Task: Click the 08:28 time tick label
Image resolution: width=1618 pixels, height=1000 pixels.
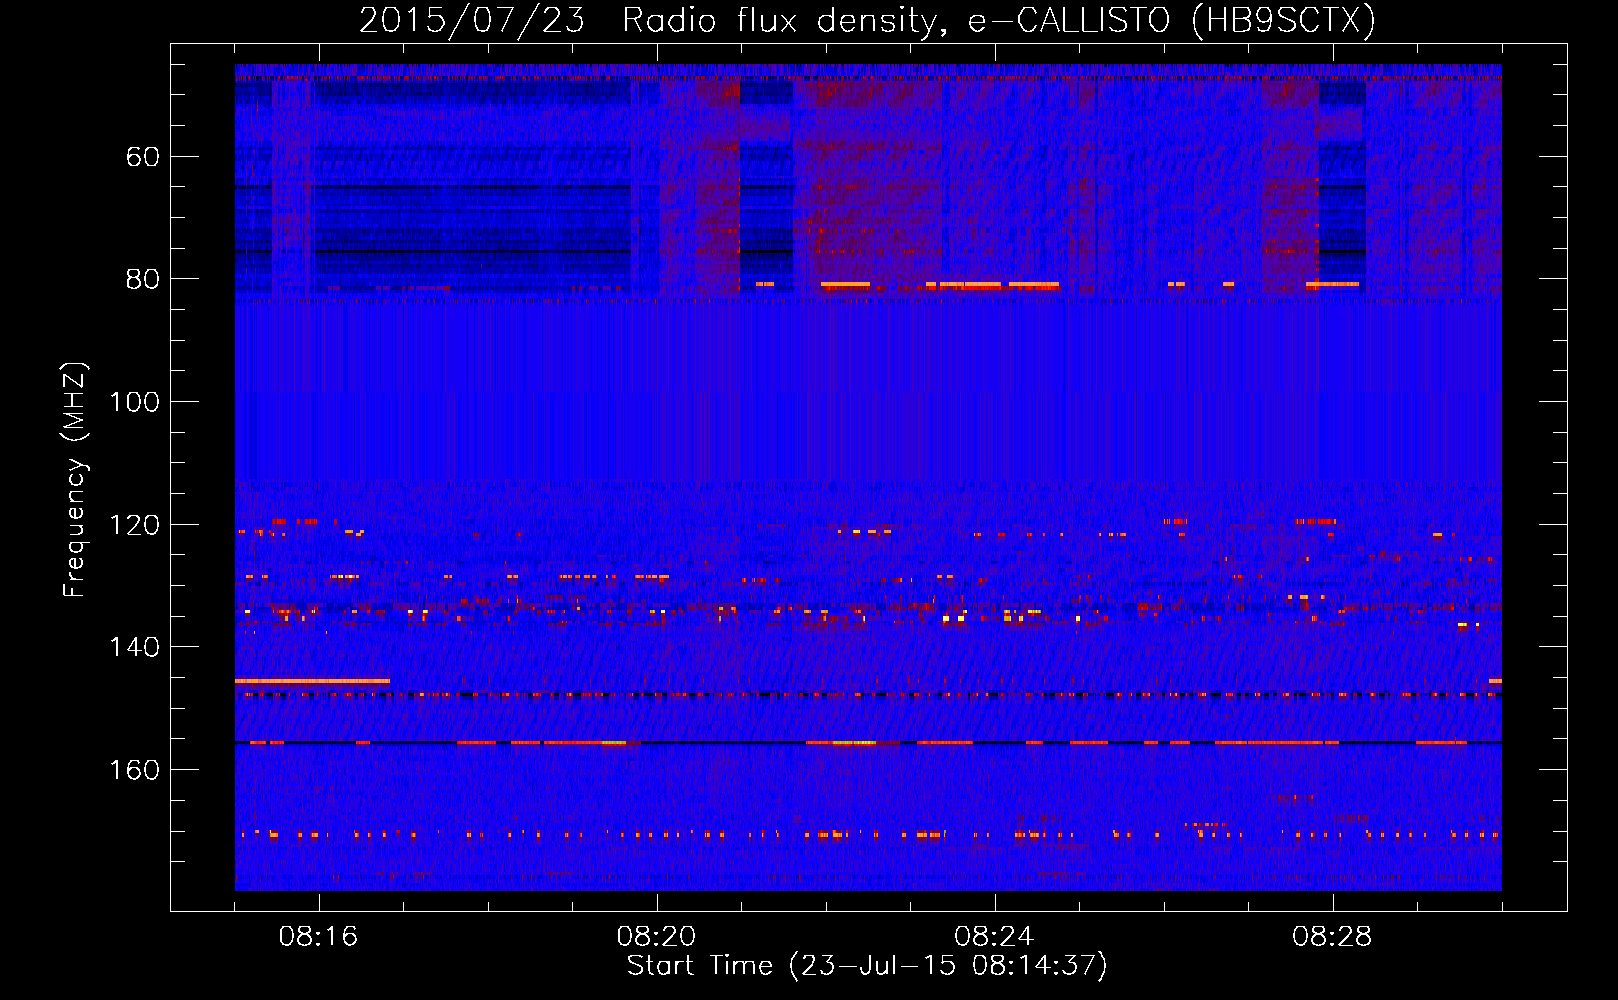Action: click(1332, 937)
